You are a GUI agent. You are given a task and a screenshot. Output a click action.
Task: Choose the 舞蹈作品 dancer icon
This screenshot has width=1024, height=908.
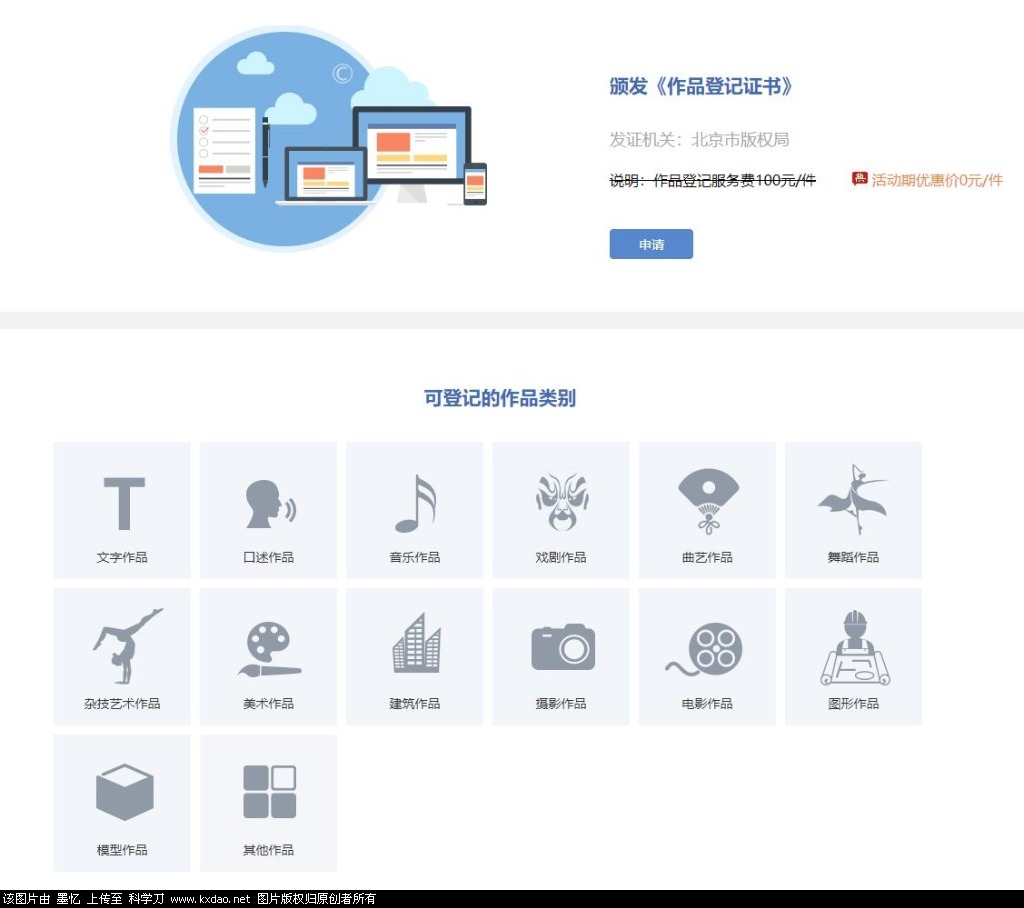pos(853,500)
